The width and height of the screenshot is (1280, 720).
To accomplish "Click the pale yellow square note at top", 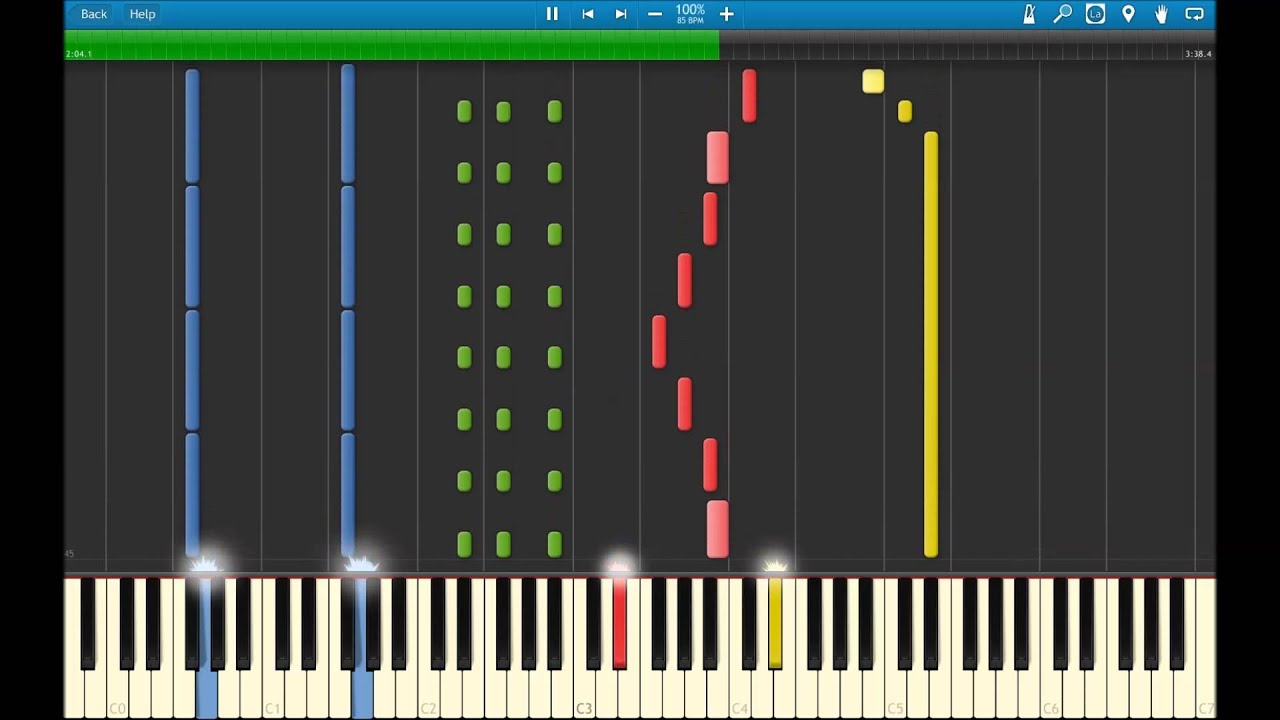I will pos(873,81).
